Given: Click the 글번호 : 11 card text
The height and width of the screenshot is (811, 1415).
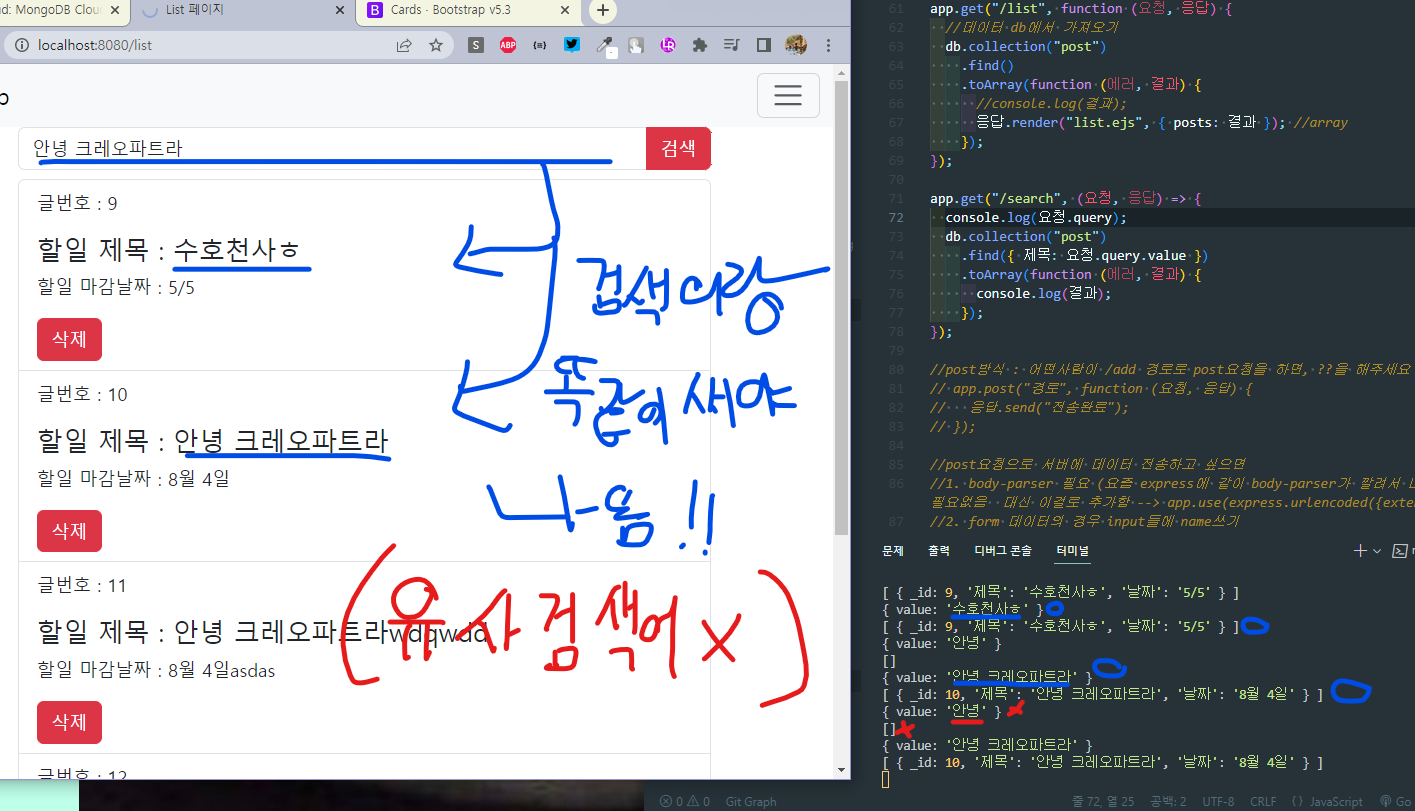Looking at the screenshot, I should pyautogui.click(x=82, y=585).
